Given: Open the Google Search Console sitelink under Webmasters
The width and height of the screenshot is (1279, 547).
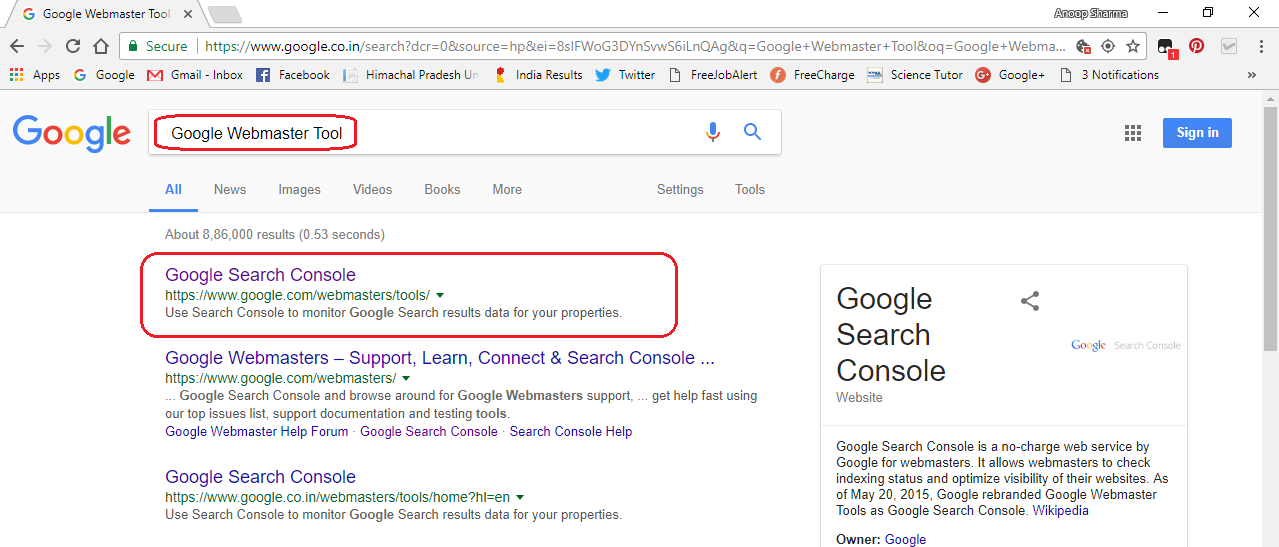Looking at the screenshot, I should pos(429,432).
